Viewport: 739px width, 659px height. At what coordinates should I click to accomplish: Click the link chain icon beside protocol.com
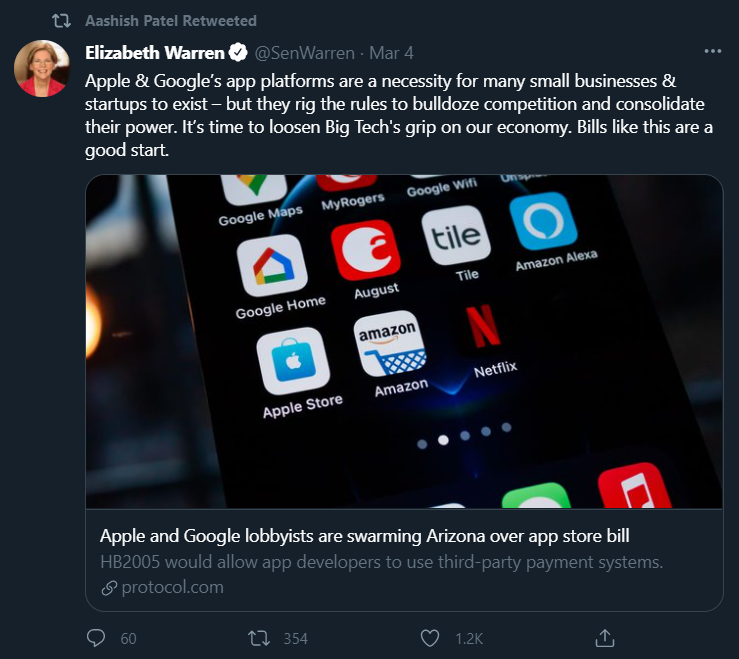(109, 588)
